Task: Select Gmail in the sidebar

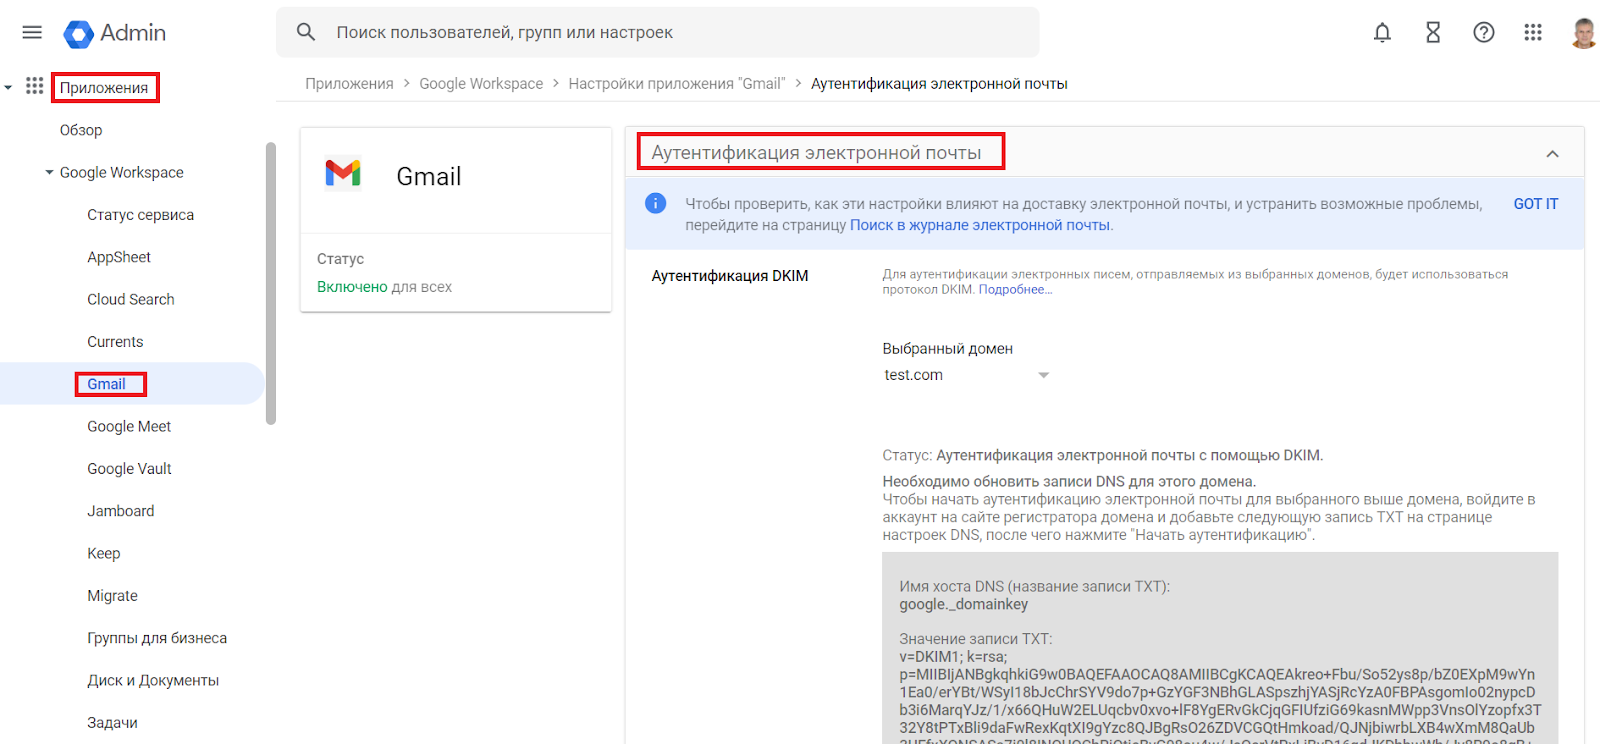Action: pos(106,384)
